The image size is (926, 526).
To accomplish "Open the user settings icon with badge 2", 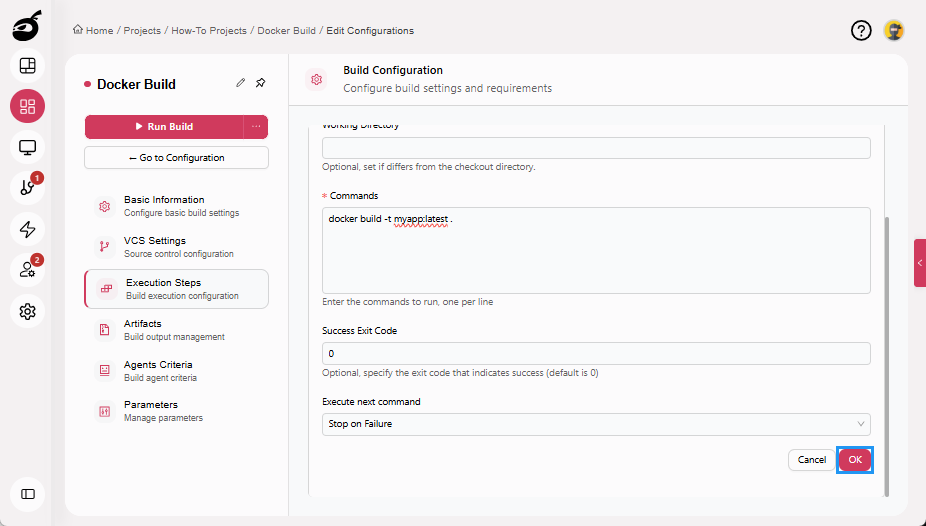I will pyautogui.click(x=27, y=270).
